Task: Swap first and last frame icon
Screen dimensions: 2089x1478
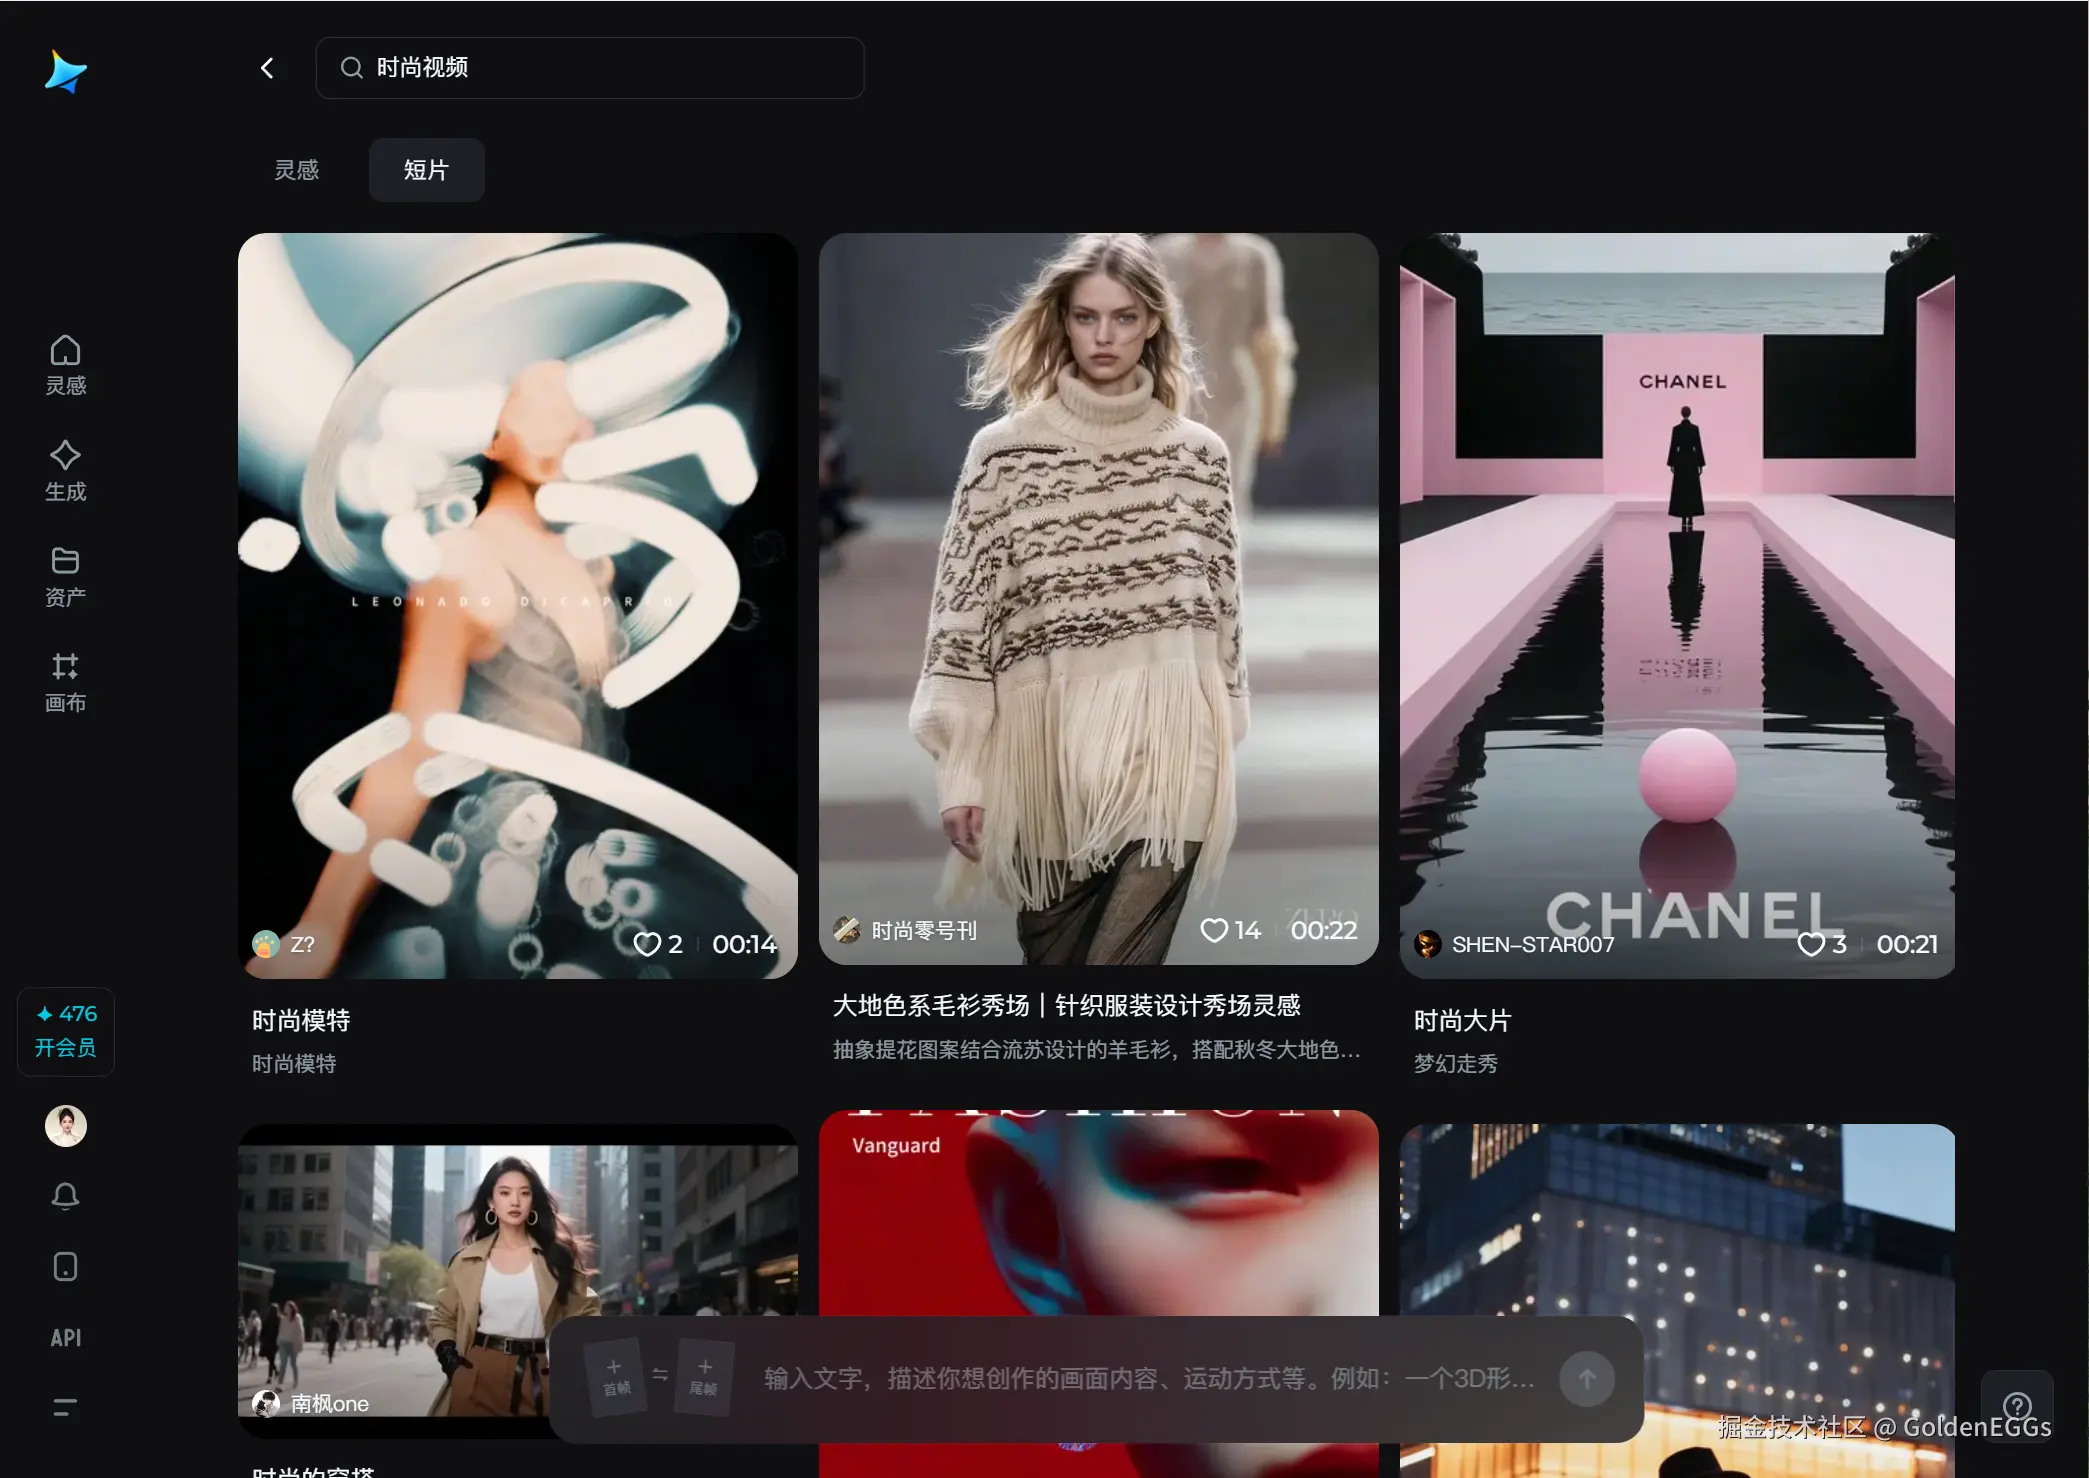Action: [x=660, y=1375]
